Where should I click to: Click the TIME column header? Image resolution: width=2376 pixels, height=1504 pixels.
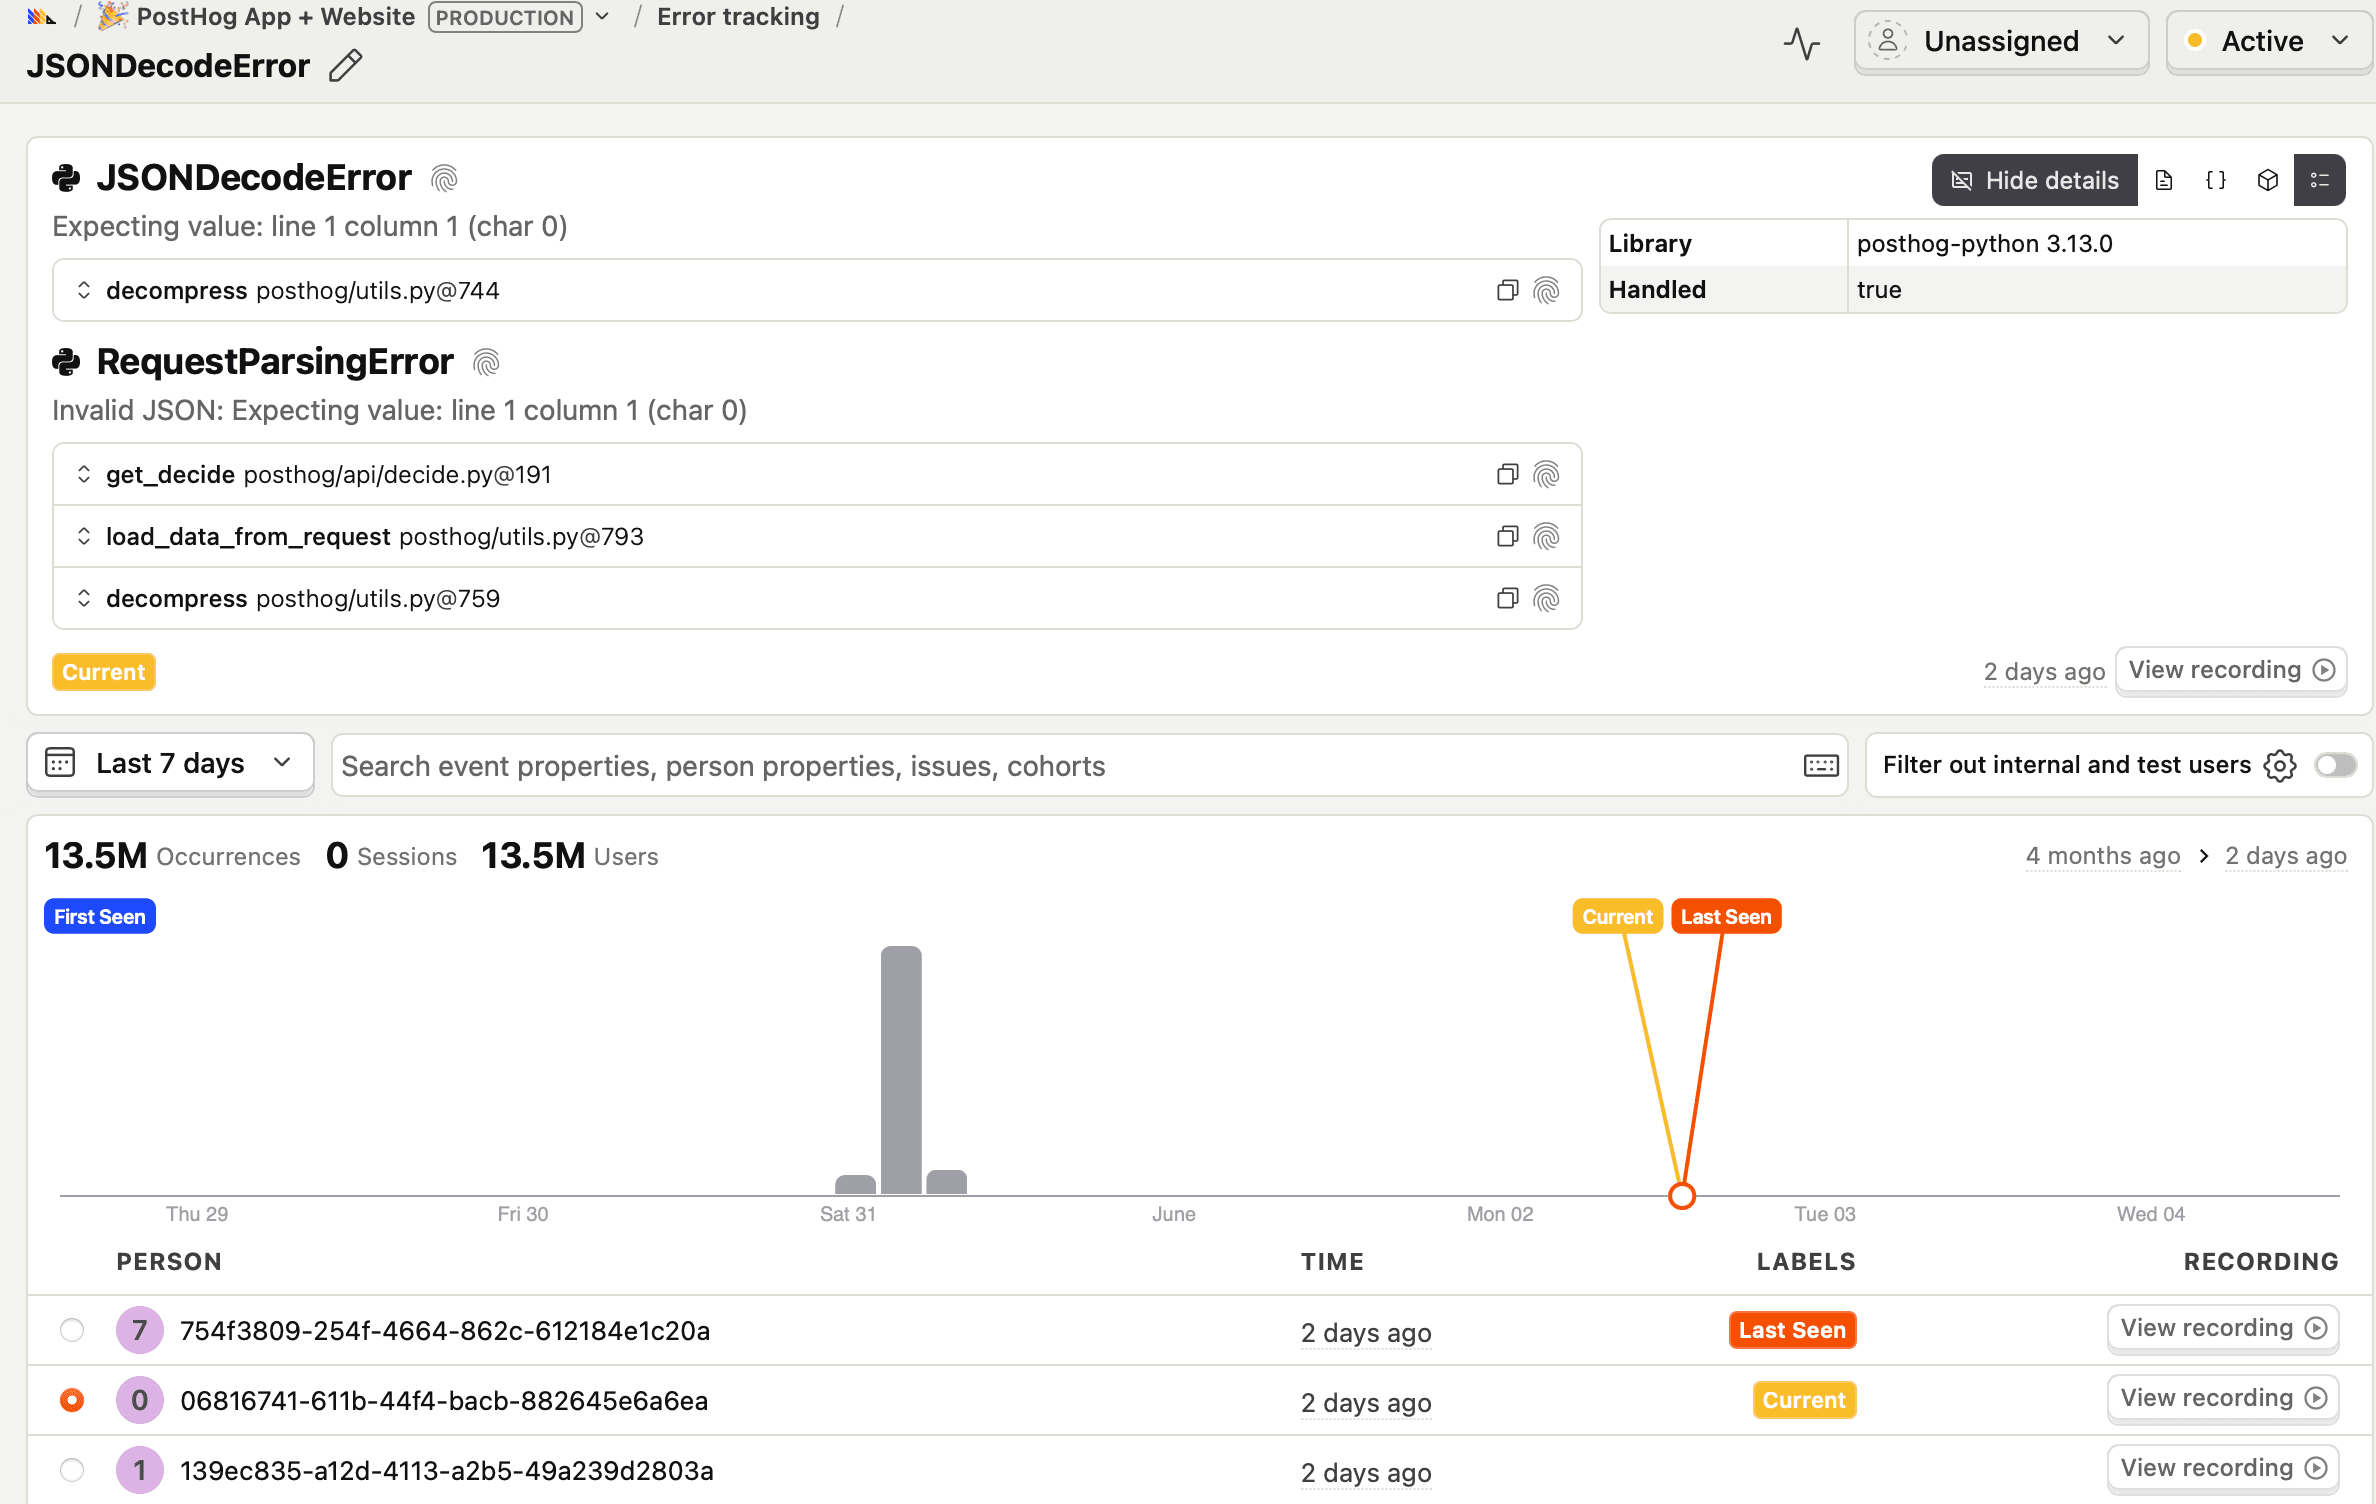coord(1332,1262)
